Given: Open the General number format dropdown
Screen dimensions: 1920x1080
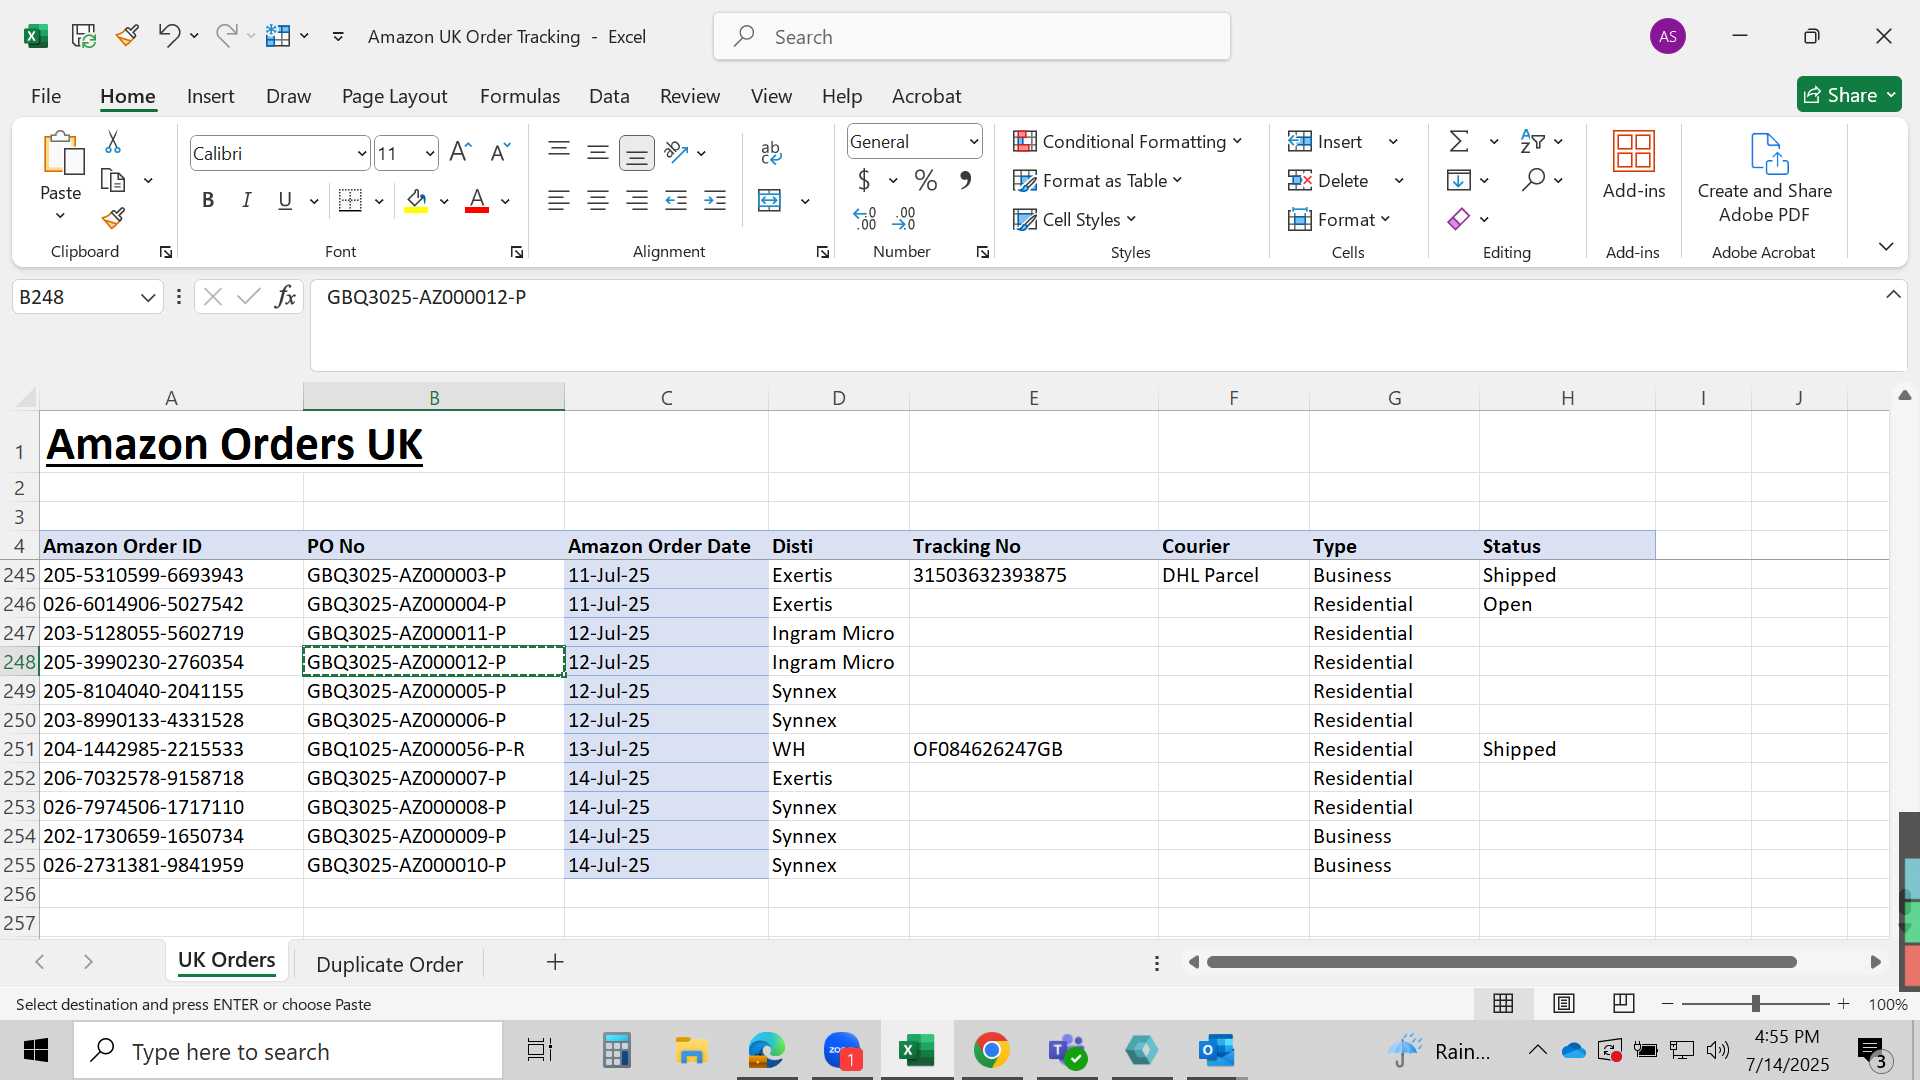Looking at the screenshot, I should [973, 142].
